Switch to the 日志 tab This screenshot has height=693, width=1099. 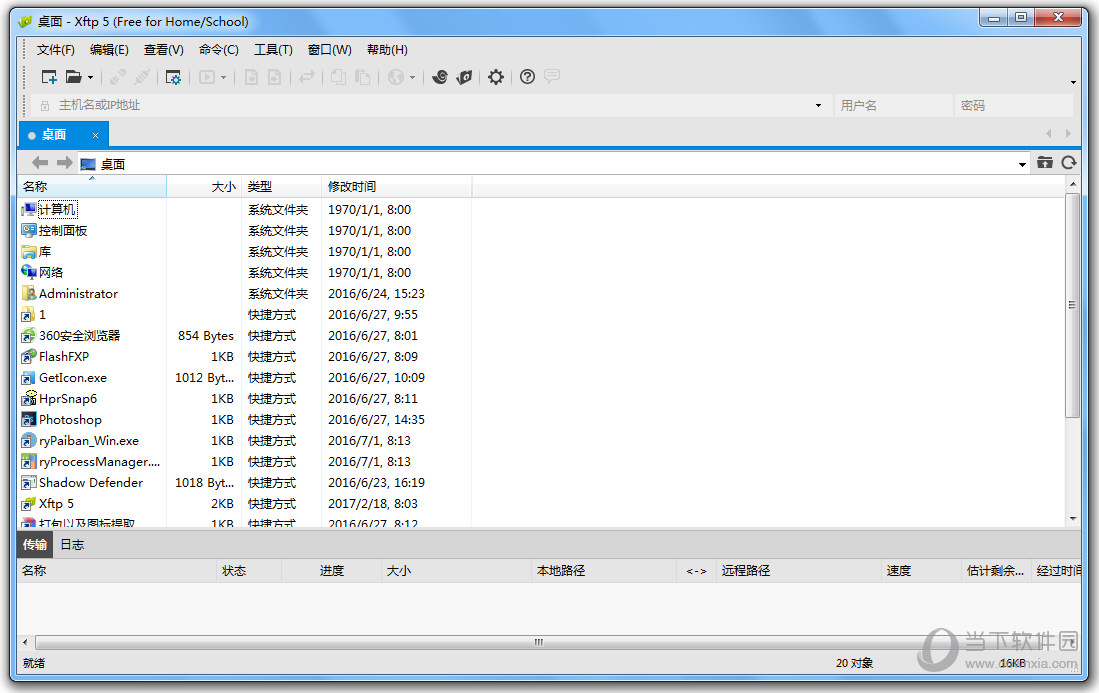pos(71,544)
